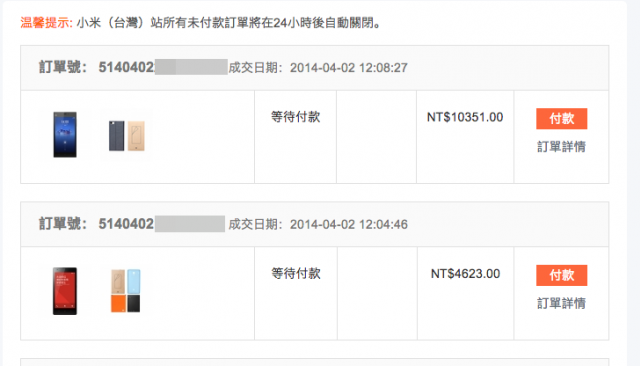Click the four colored back covers thumbnail
Screen dimensions: 640x366
[x=126, y=291]
